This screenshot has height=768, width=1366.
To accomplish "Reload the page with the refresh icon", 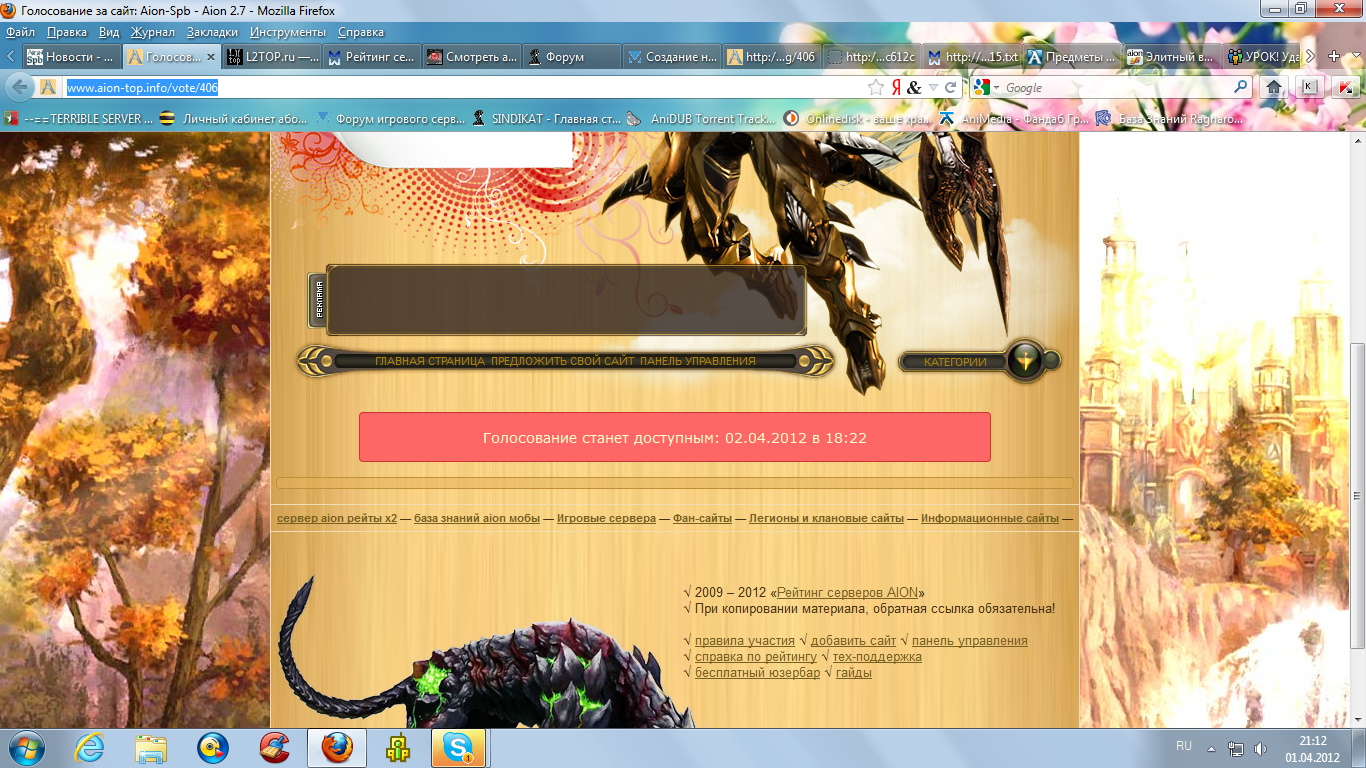I will 951,87.
